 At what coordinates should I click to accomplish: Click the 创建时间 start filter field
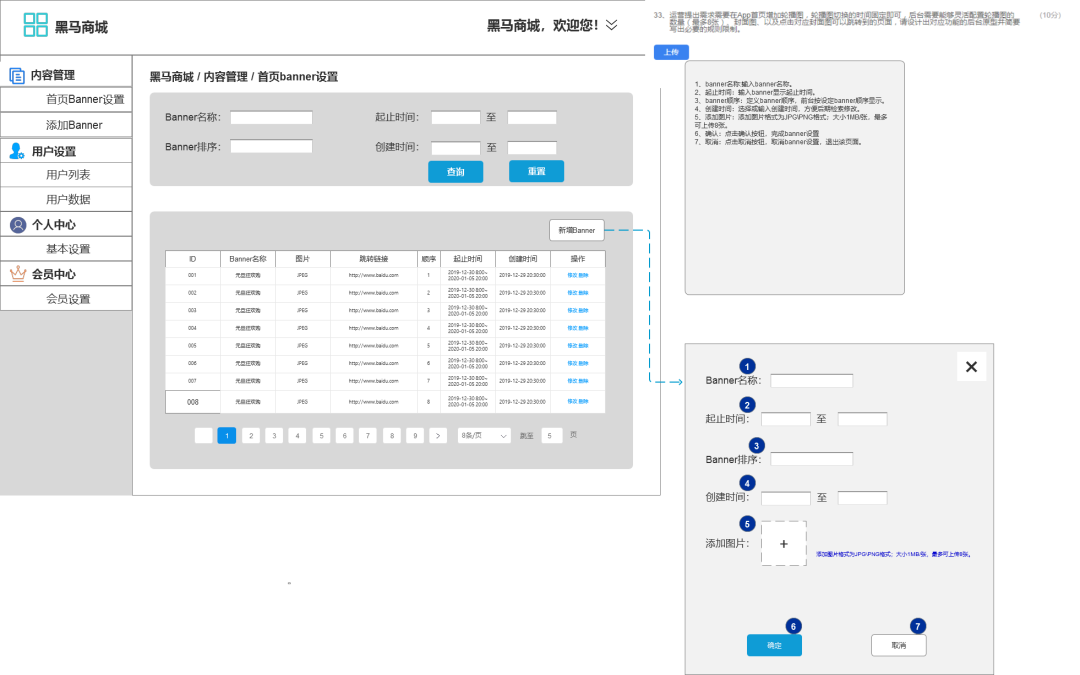(456, 147)
